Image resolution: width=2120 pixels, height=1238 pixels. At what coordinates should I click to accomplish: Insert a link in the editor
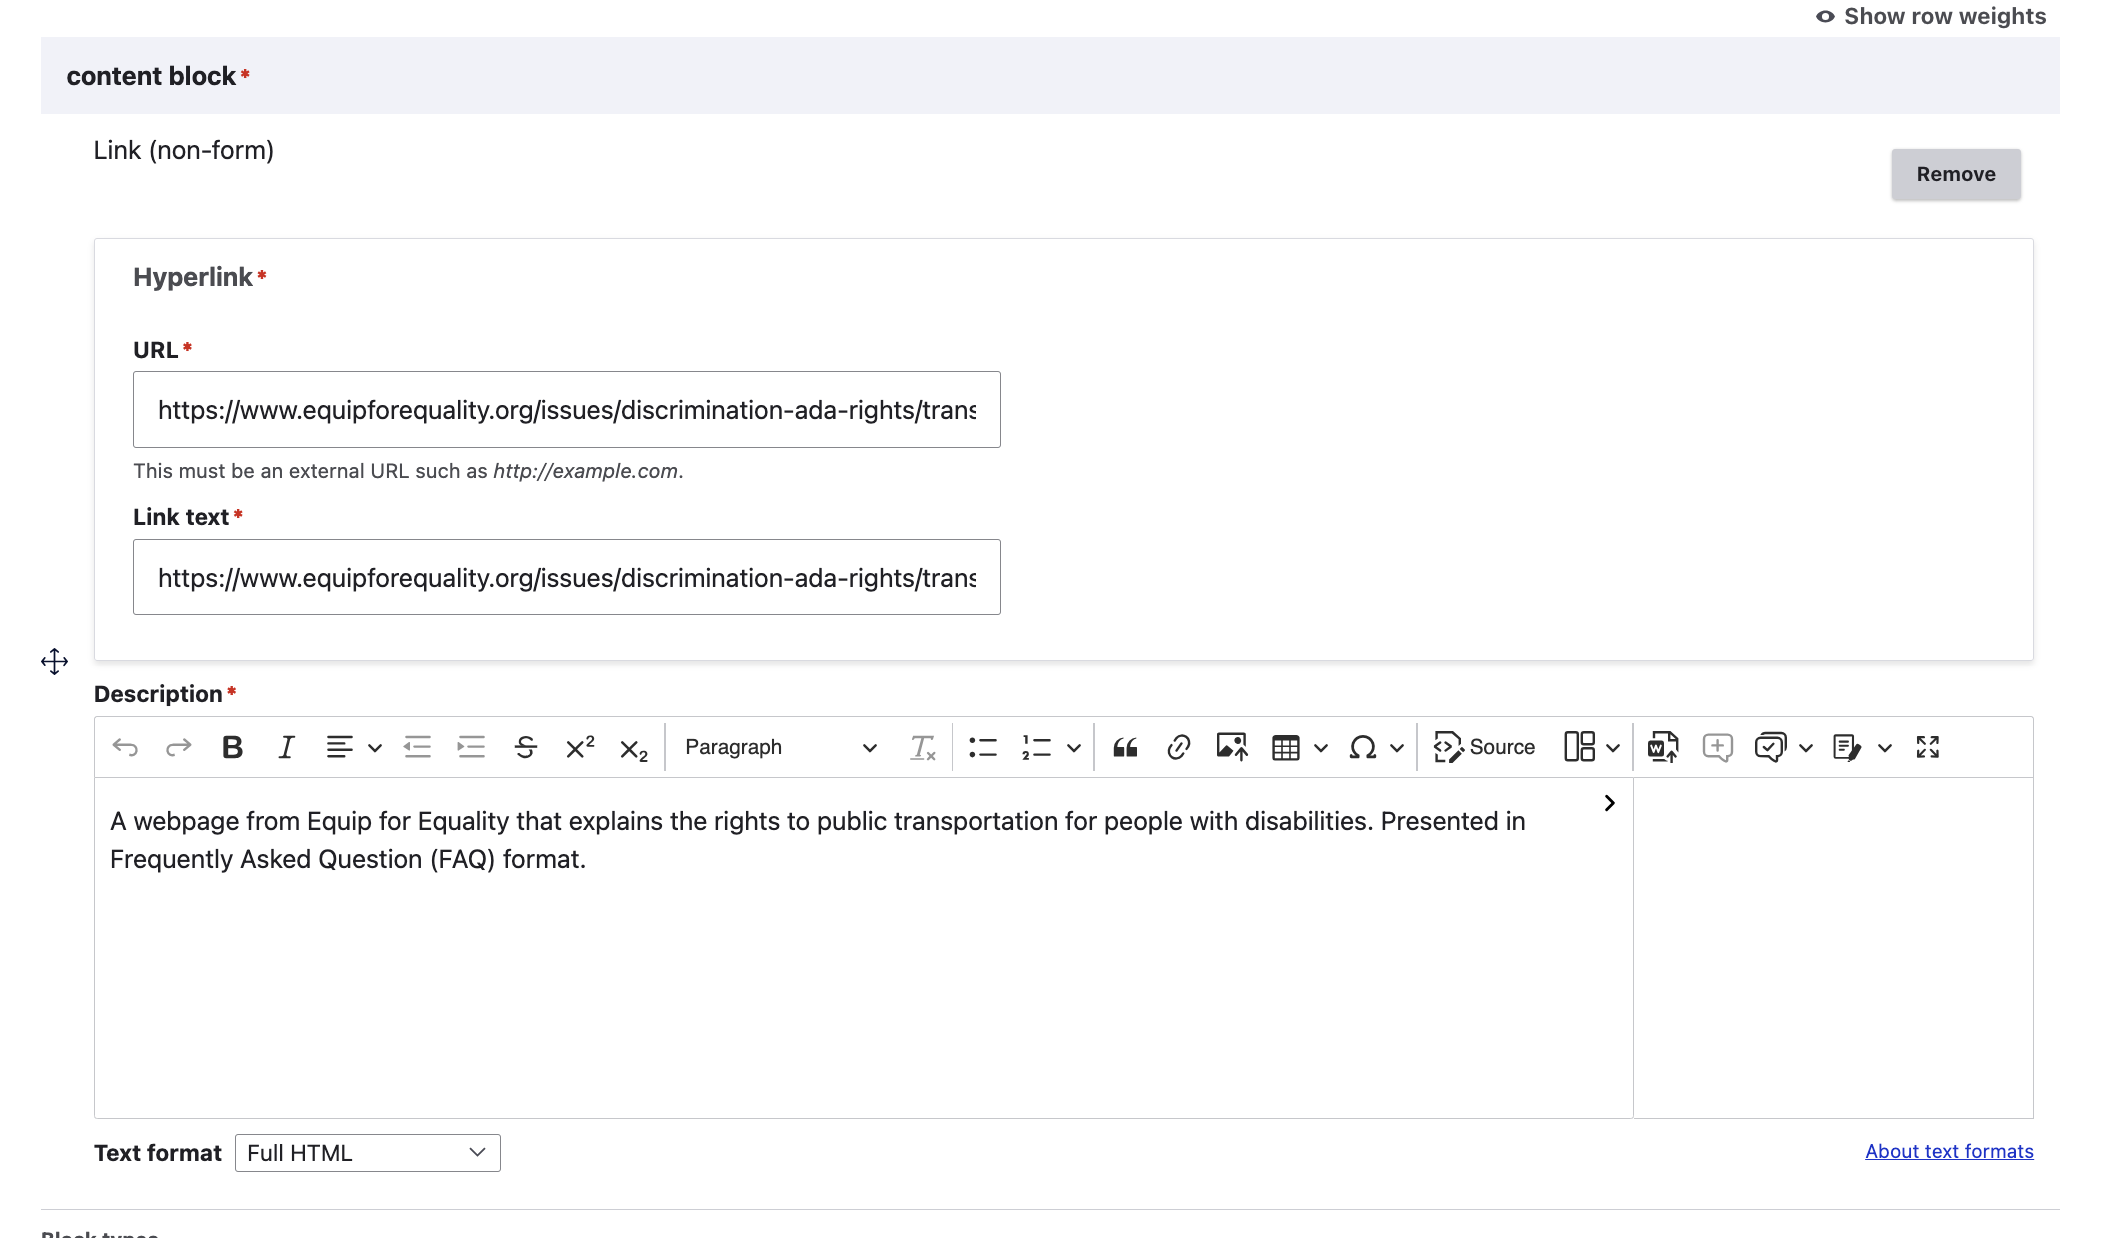[1179, 747]
